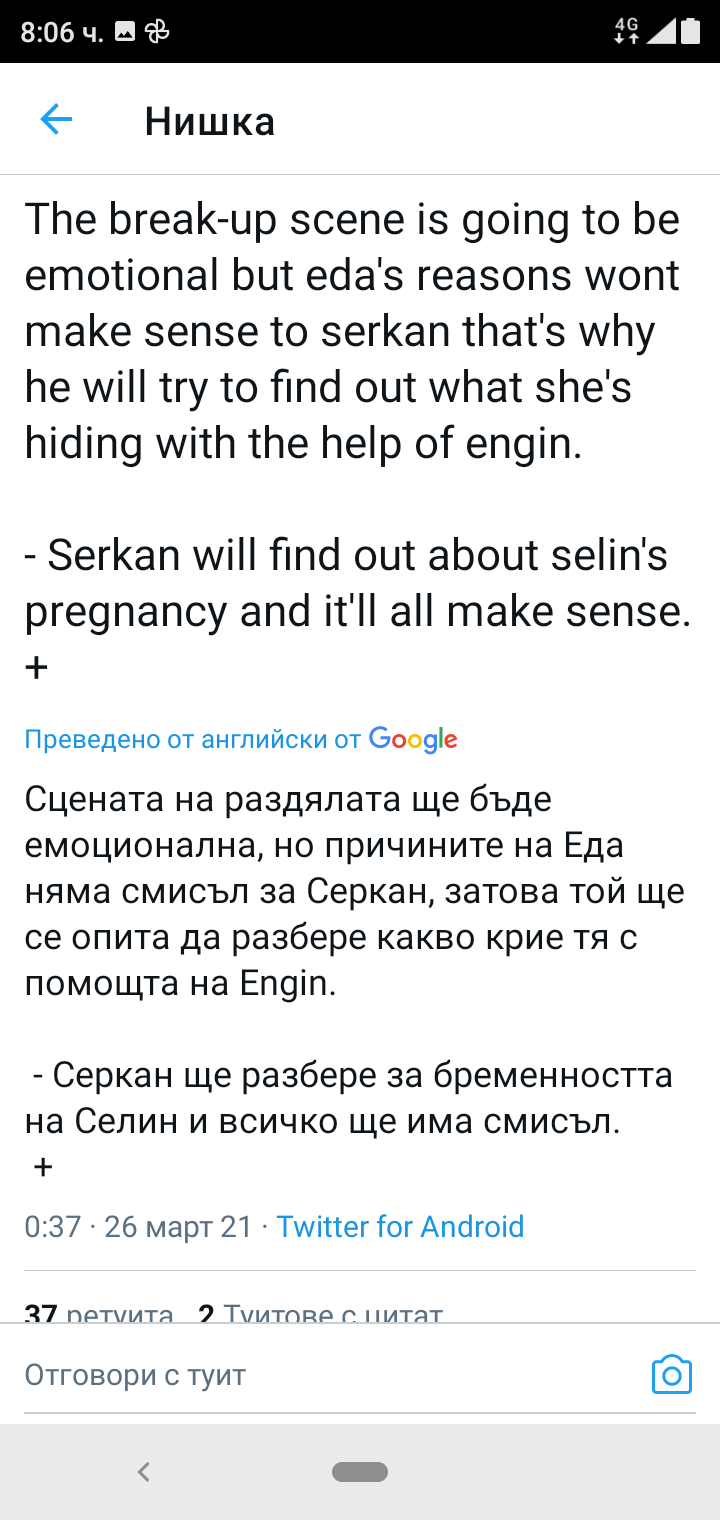Tap the "Преведено от английски от" label

[192, 740]
